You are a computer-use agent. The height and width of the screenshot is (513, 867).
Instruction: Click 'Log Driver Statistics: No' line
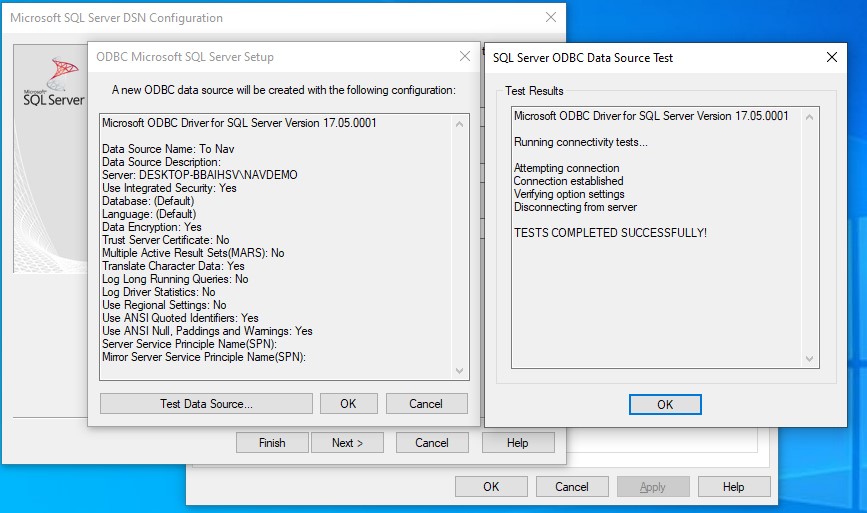click(x=159, y=292)
